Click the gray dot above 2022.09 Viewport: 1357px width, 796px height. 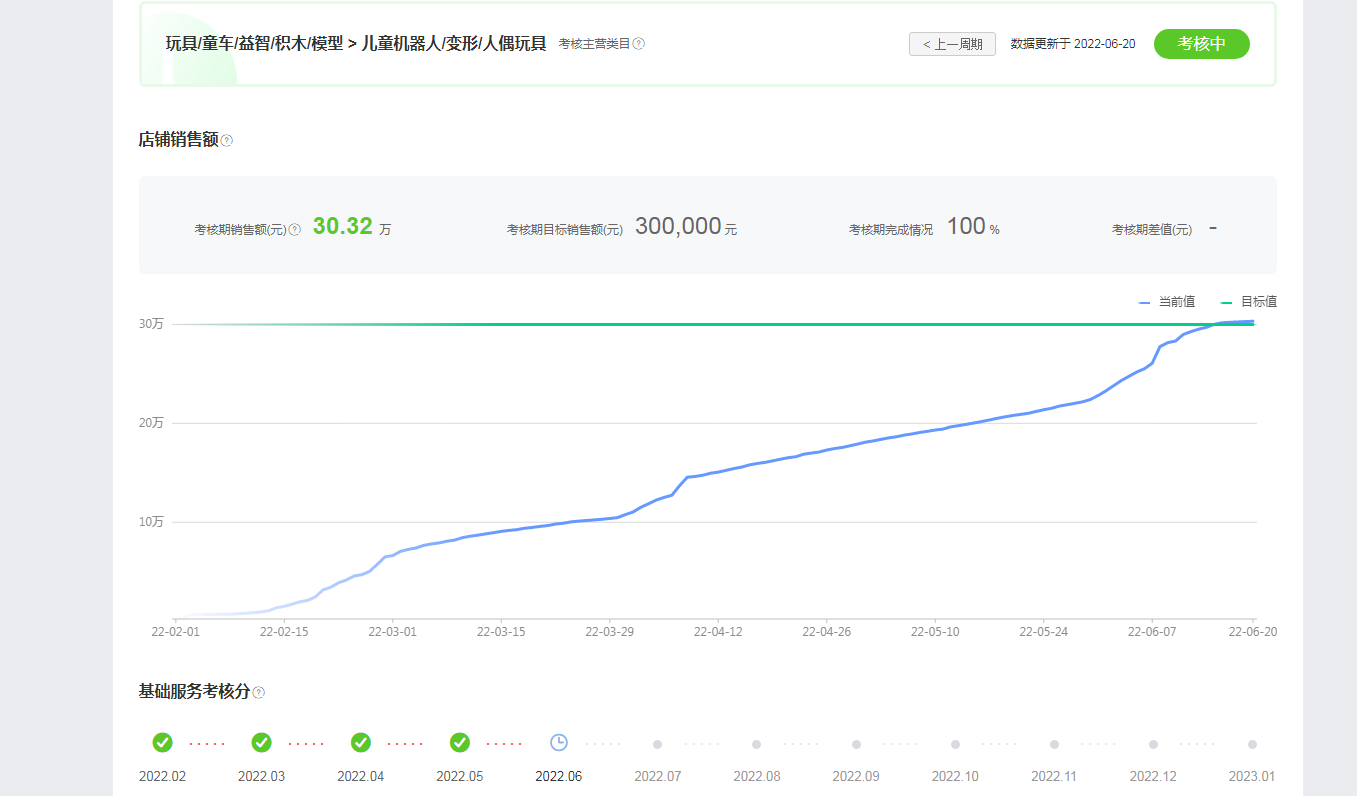pyautogui.click(x=856, y=744)
